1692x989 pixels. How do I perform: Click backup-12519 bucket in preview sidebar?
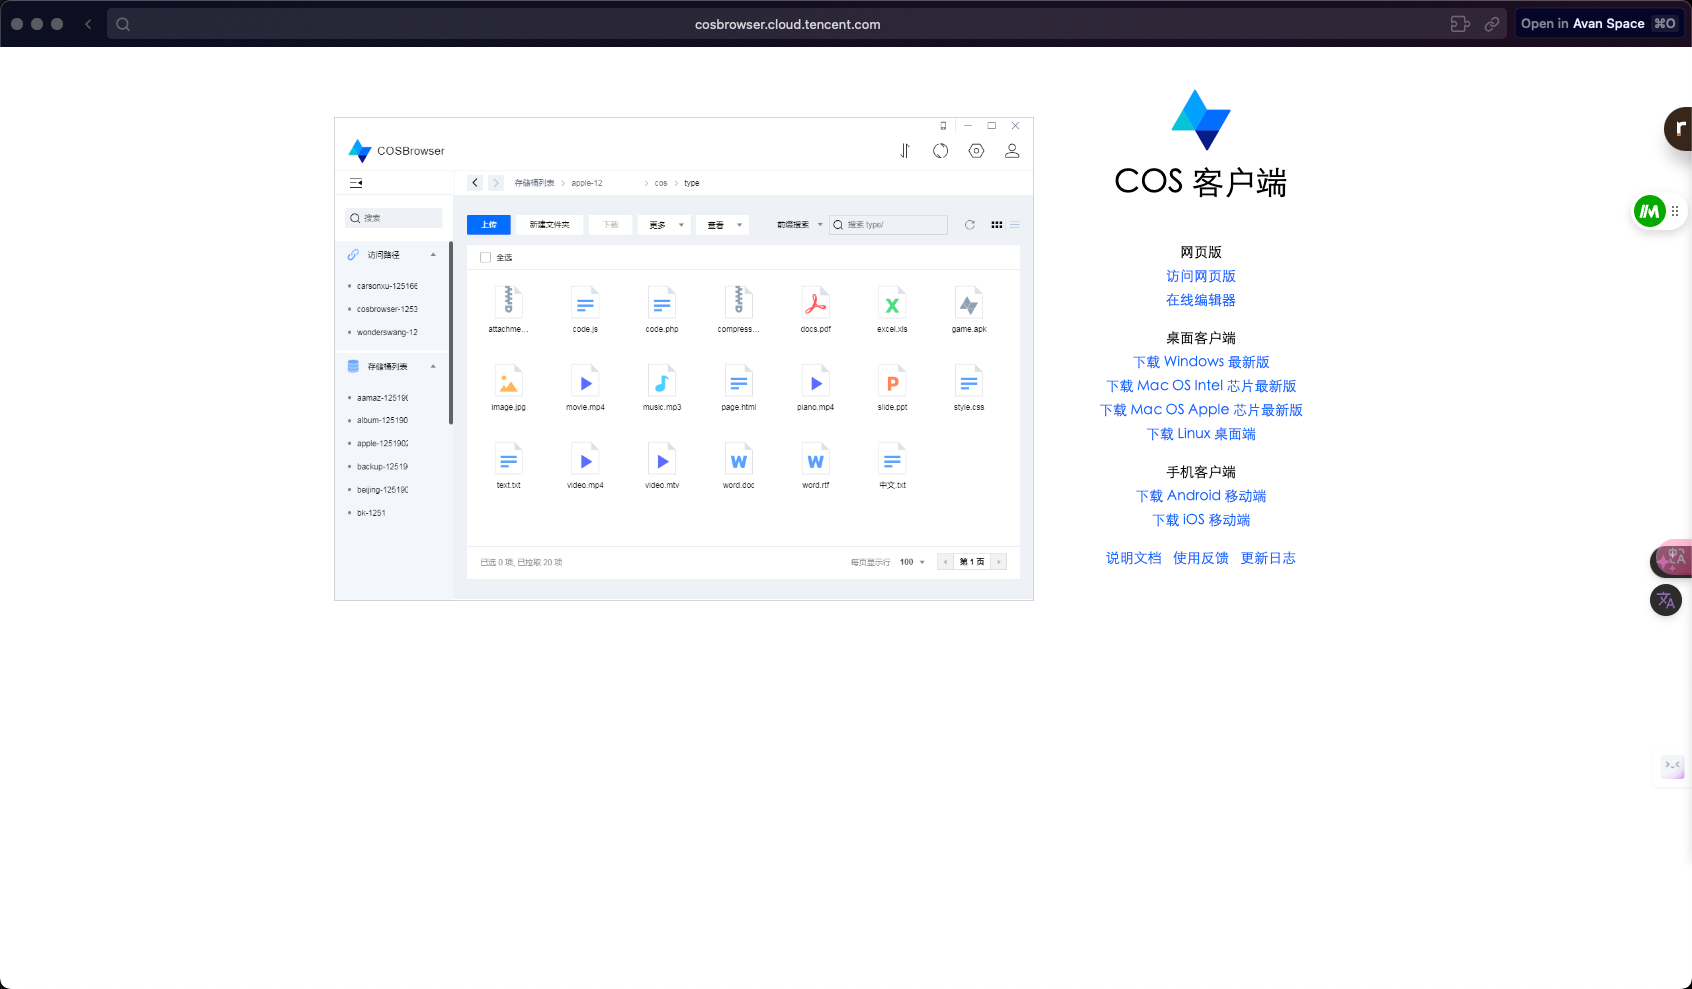pyautogui.click(x=382, y=467)
